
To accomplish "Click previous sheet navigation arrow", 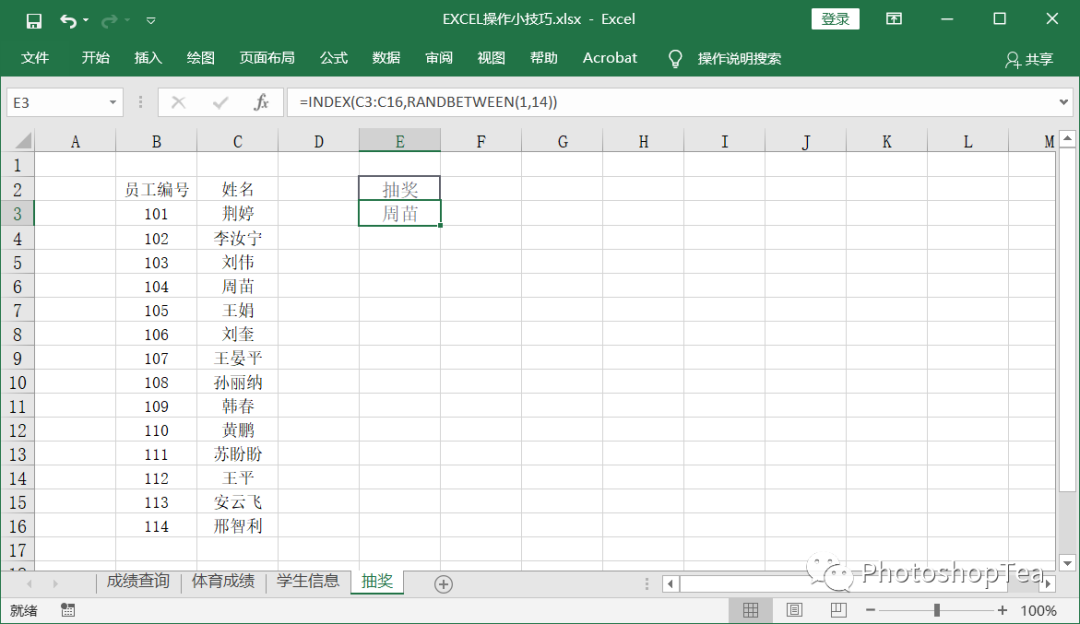I will [29, 584].
